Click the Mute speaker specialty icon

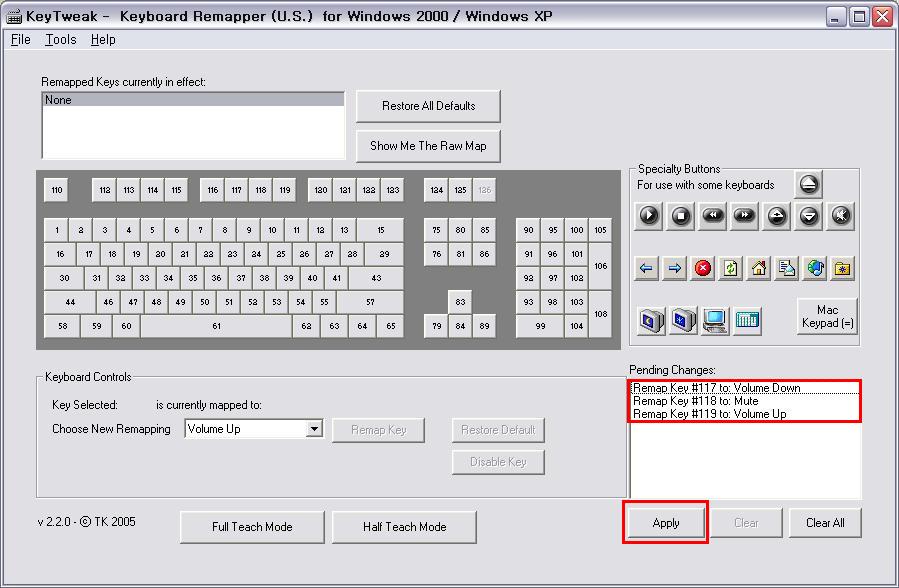(841, 216)
